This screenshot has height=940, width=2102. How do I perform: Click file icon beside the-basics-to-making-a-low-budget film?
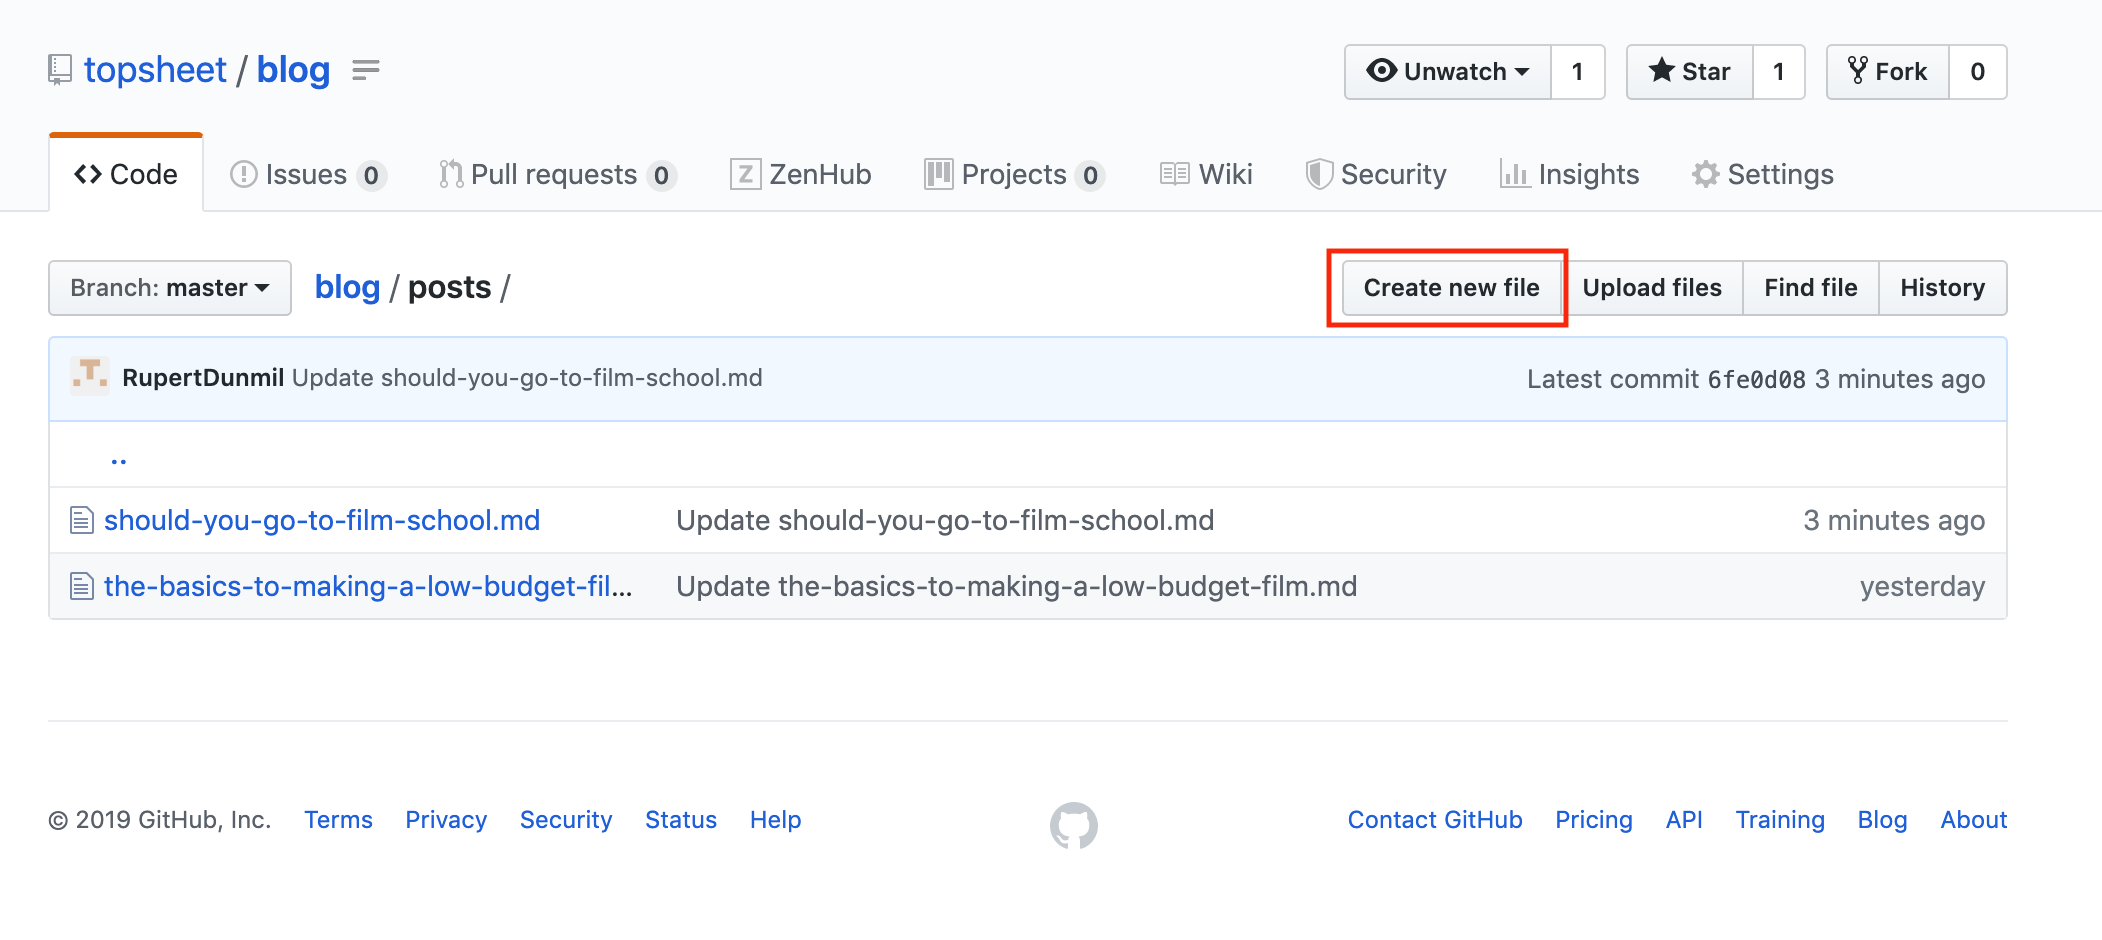coord(82,586)
